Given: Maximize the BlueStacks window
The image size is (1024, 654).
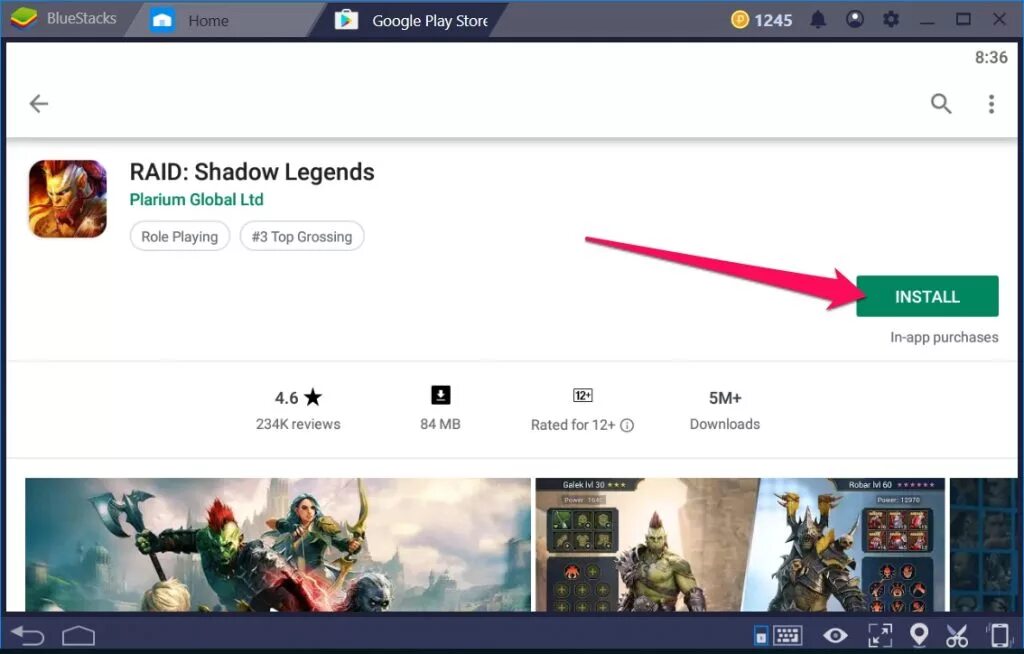Looking at the screenshot, I should coord(963,19).
